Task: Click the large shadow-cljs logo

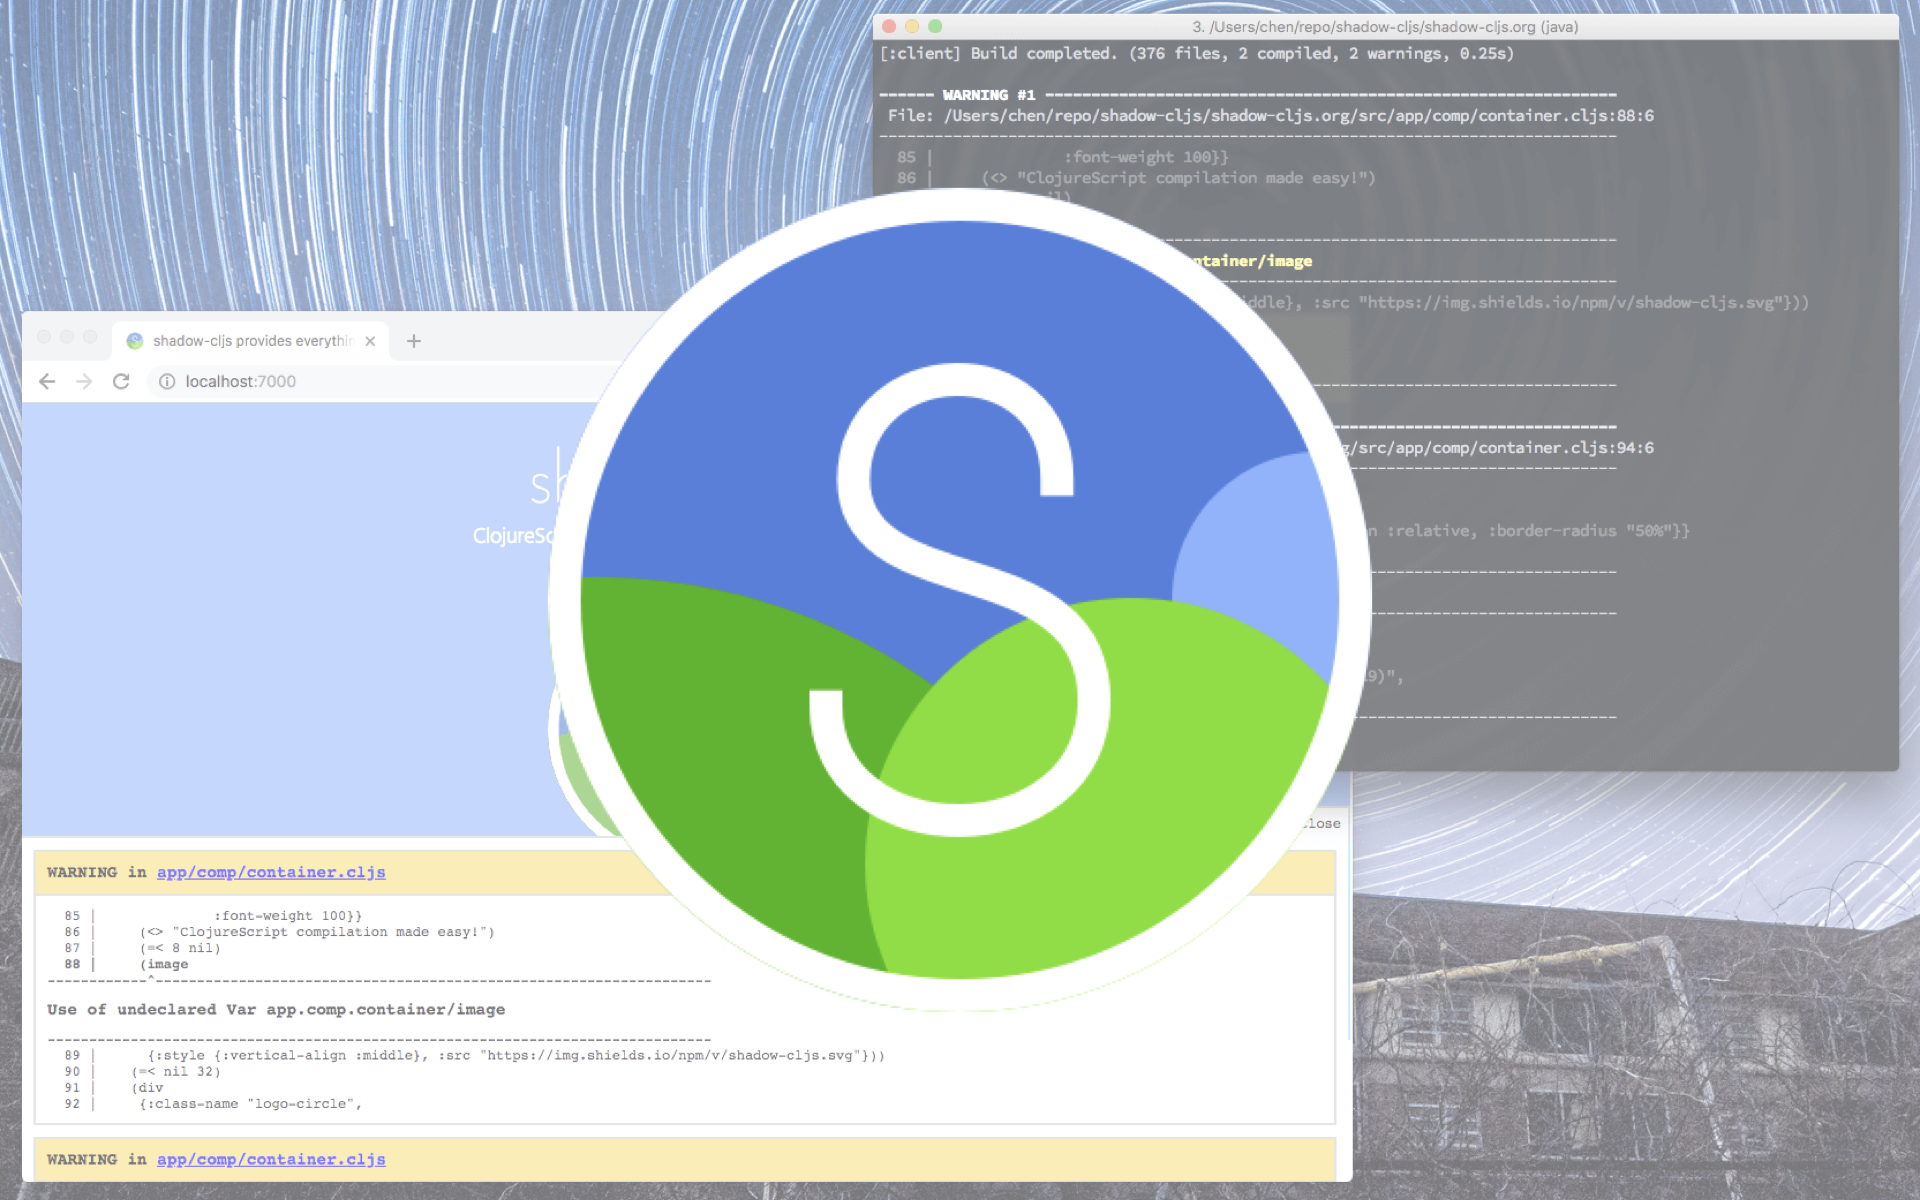Action: 958,600
